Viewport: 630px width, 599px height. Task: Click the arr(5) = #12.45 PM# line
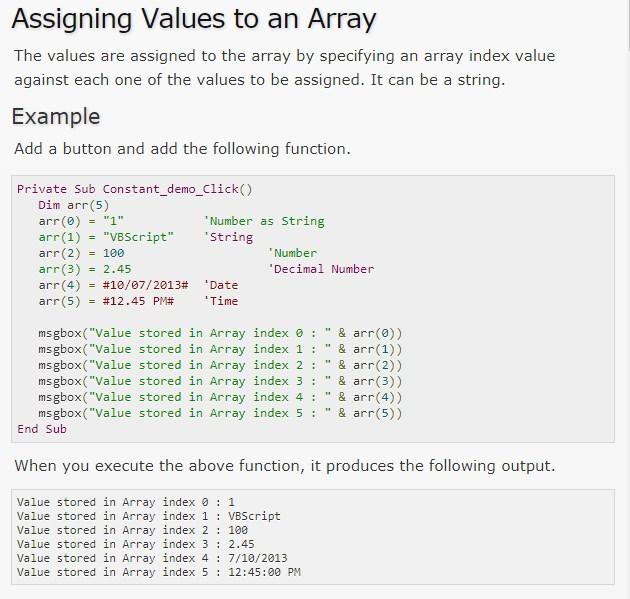[106, 301]
